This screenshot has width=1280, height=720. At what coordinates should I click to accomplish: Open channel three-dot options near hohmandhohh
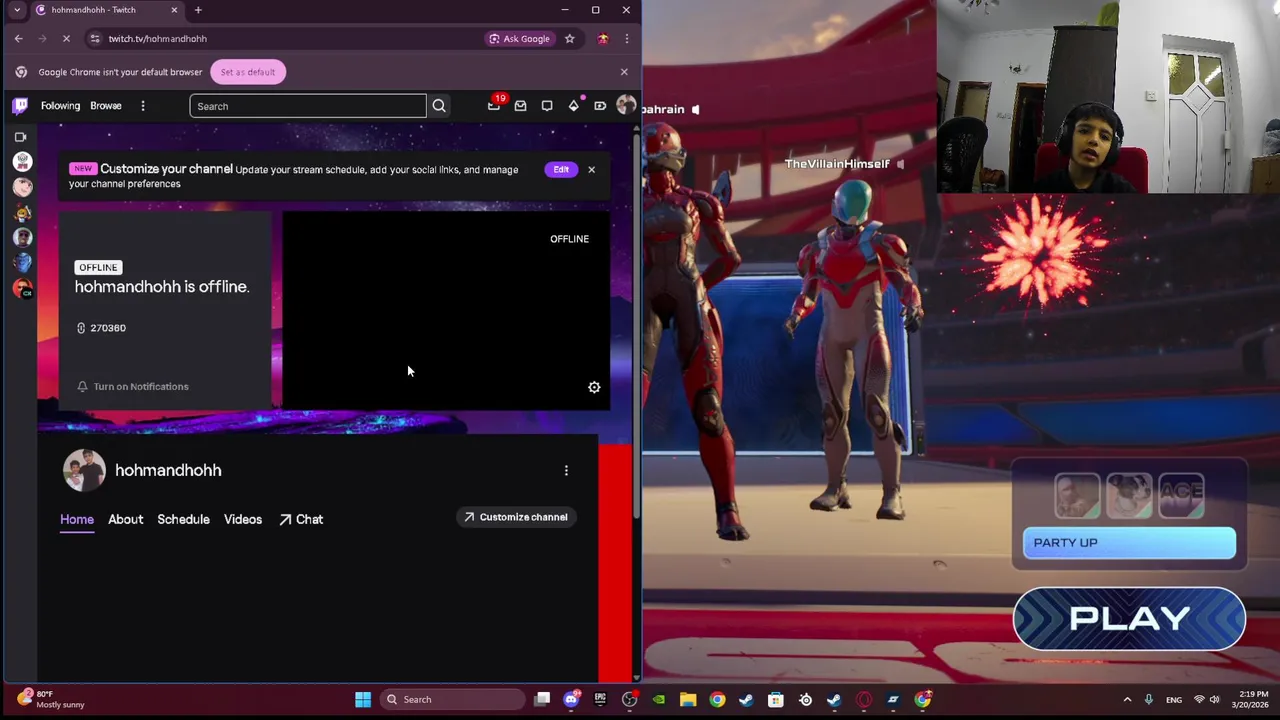point(566,470)
